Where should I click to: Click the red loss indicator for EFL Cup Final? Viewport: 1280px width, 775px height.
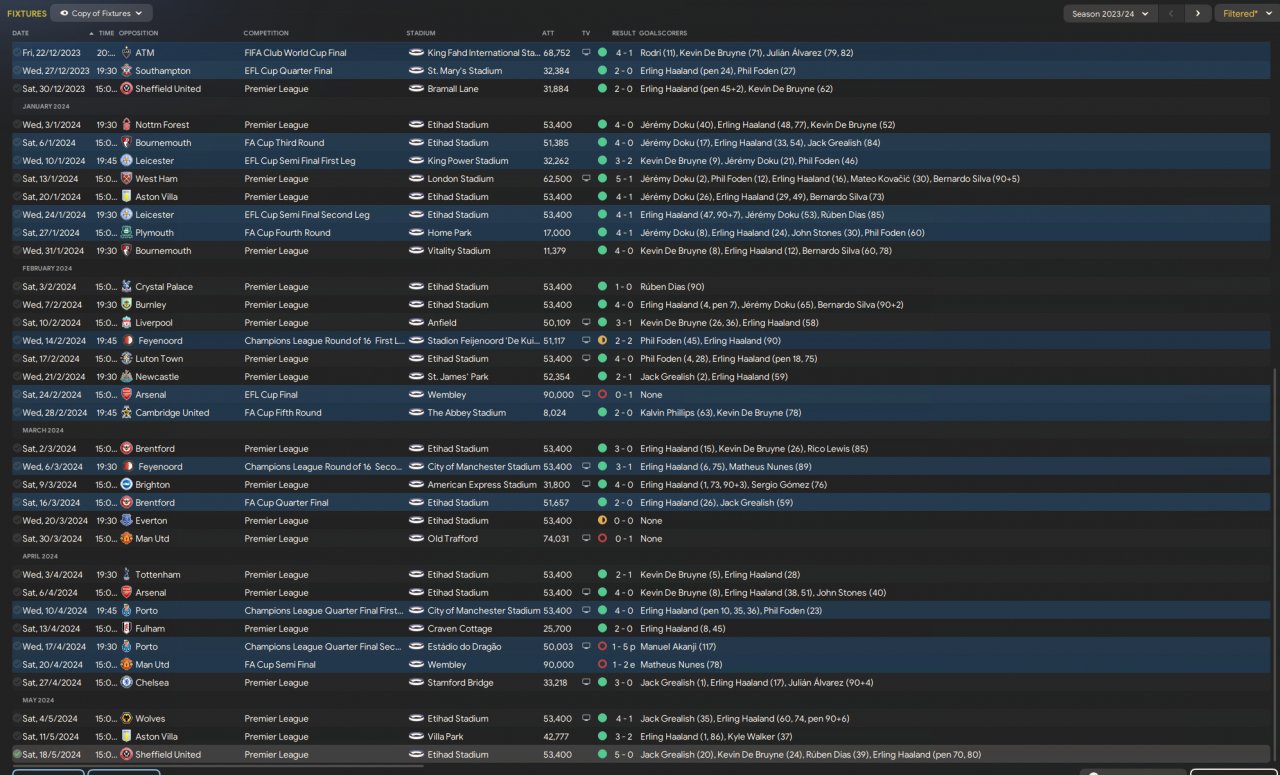tap(602, 395)
